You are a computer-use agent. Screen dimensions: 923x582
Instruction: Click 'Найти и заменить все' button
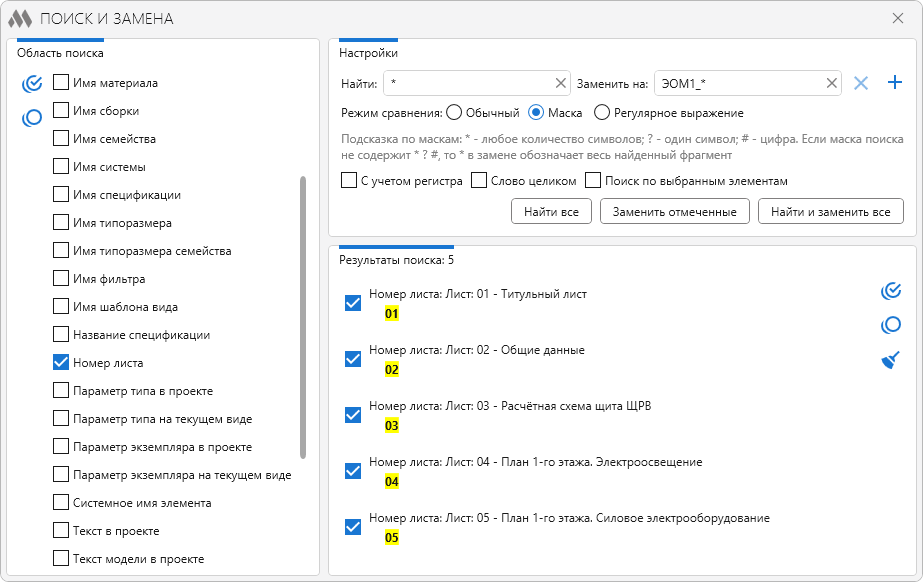click(x=830, y=211)
